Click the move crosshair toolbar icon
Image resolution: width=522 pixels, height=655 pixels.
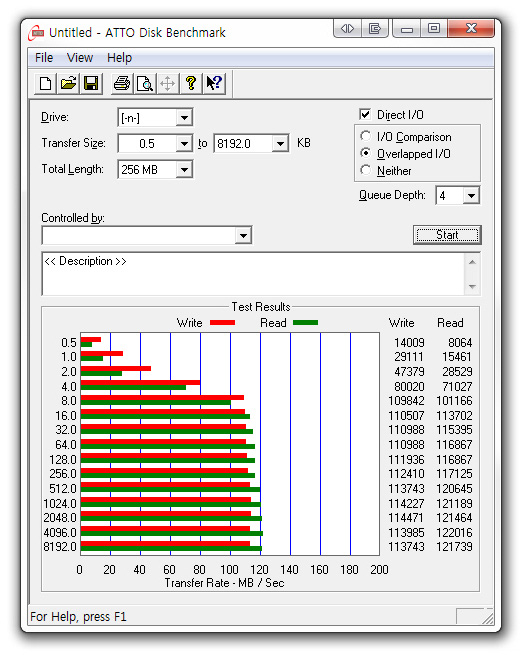pos(168,83)
